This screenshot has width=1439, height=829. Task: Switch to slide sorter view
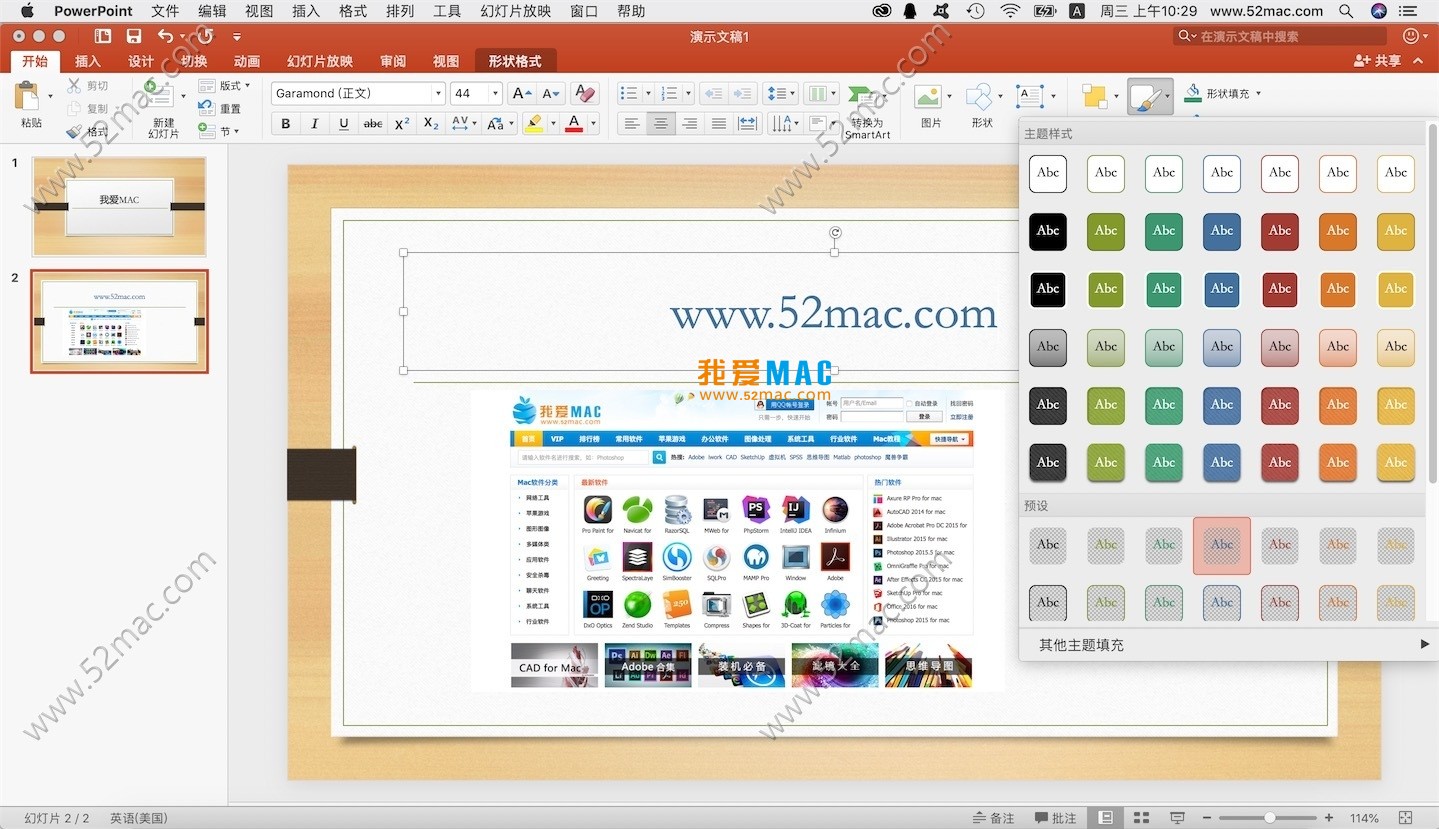tap(1140, 818)
